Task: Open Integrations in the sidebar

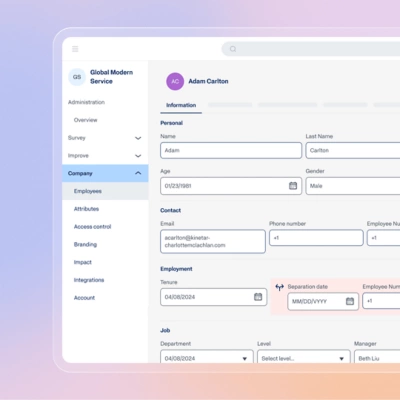Action: pyautogui.click(x=89, y=280)
